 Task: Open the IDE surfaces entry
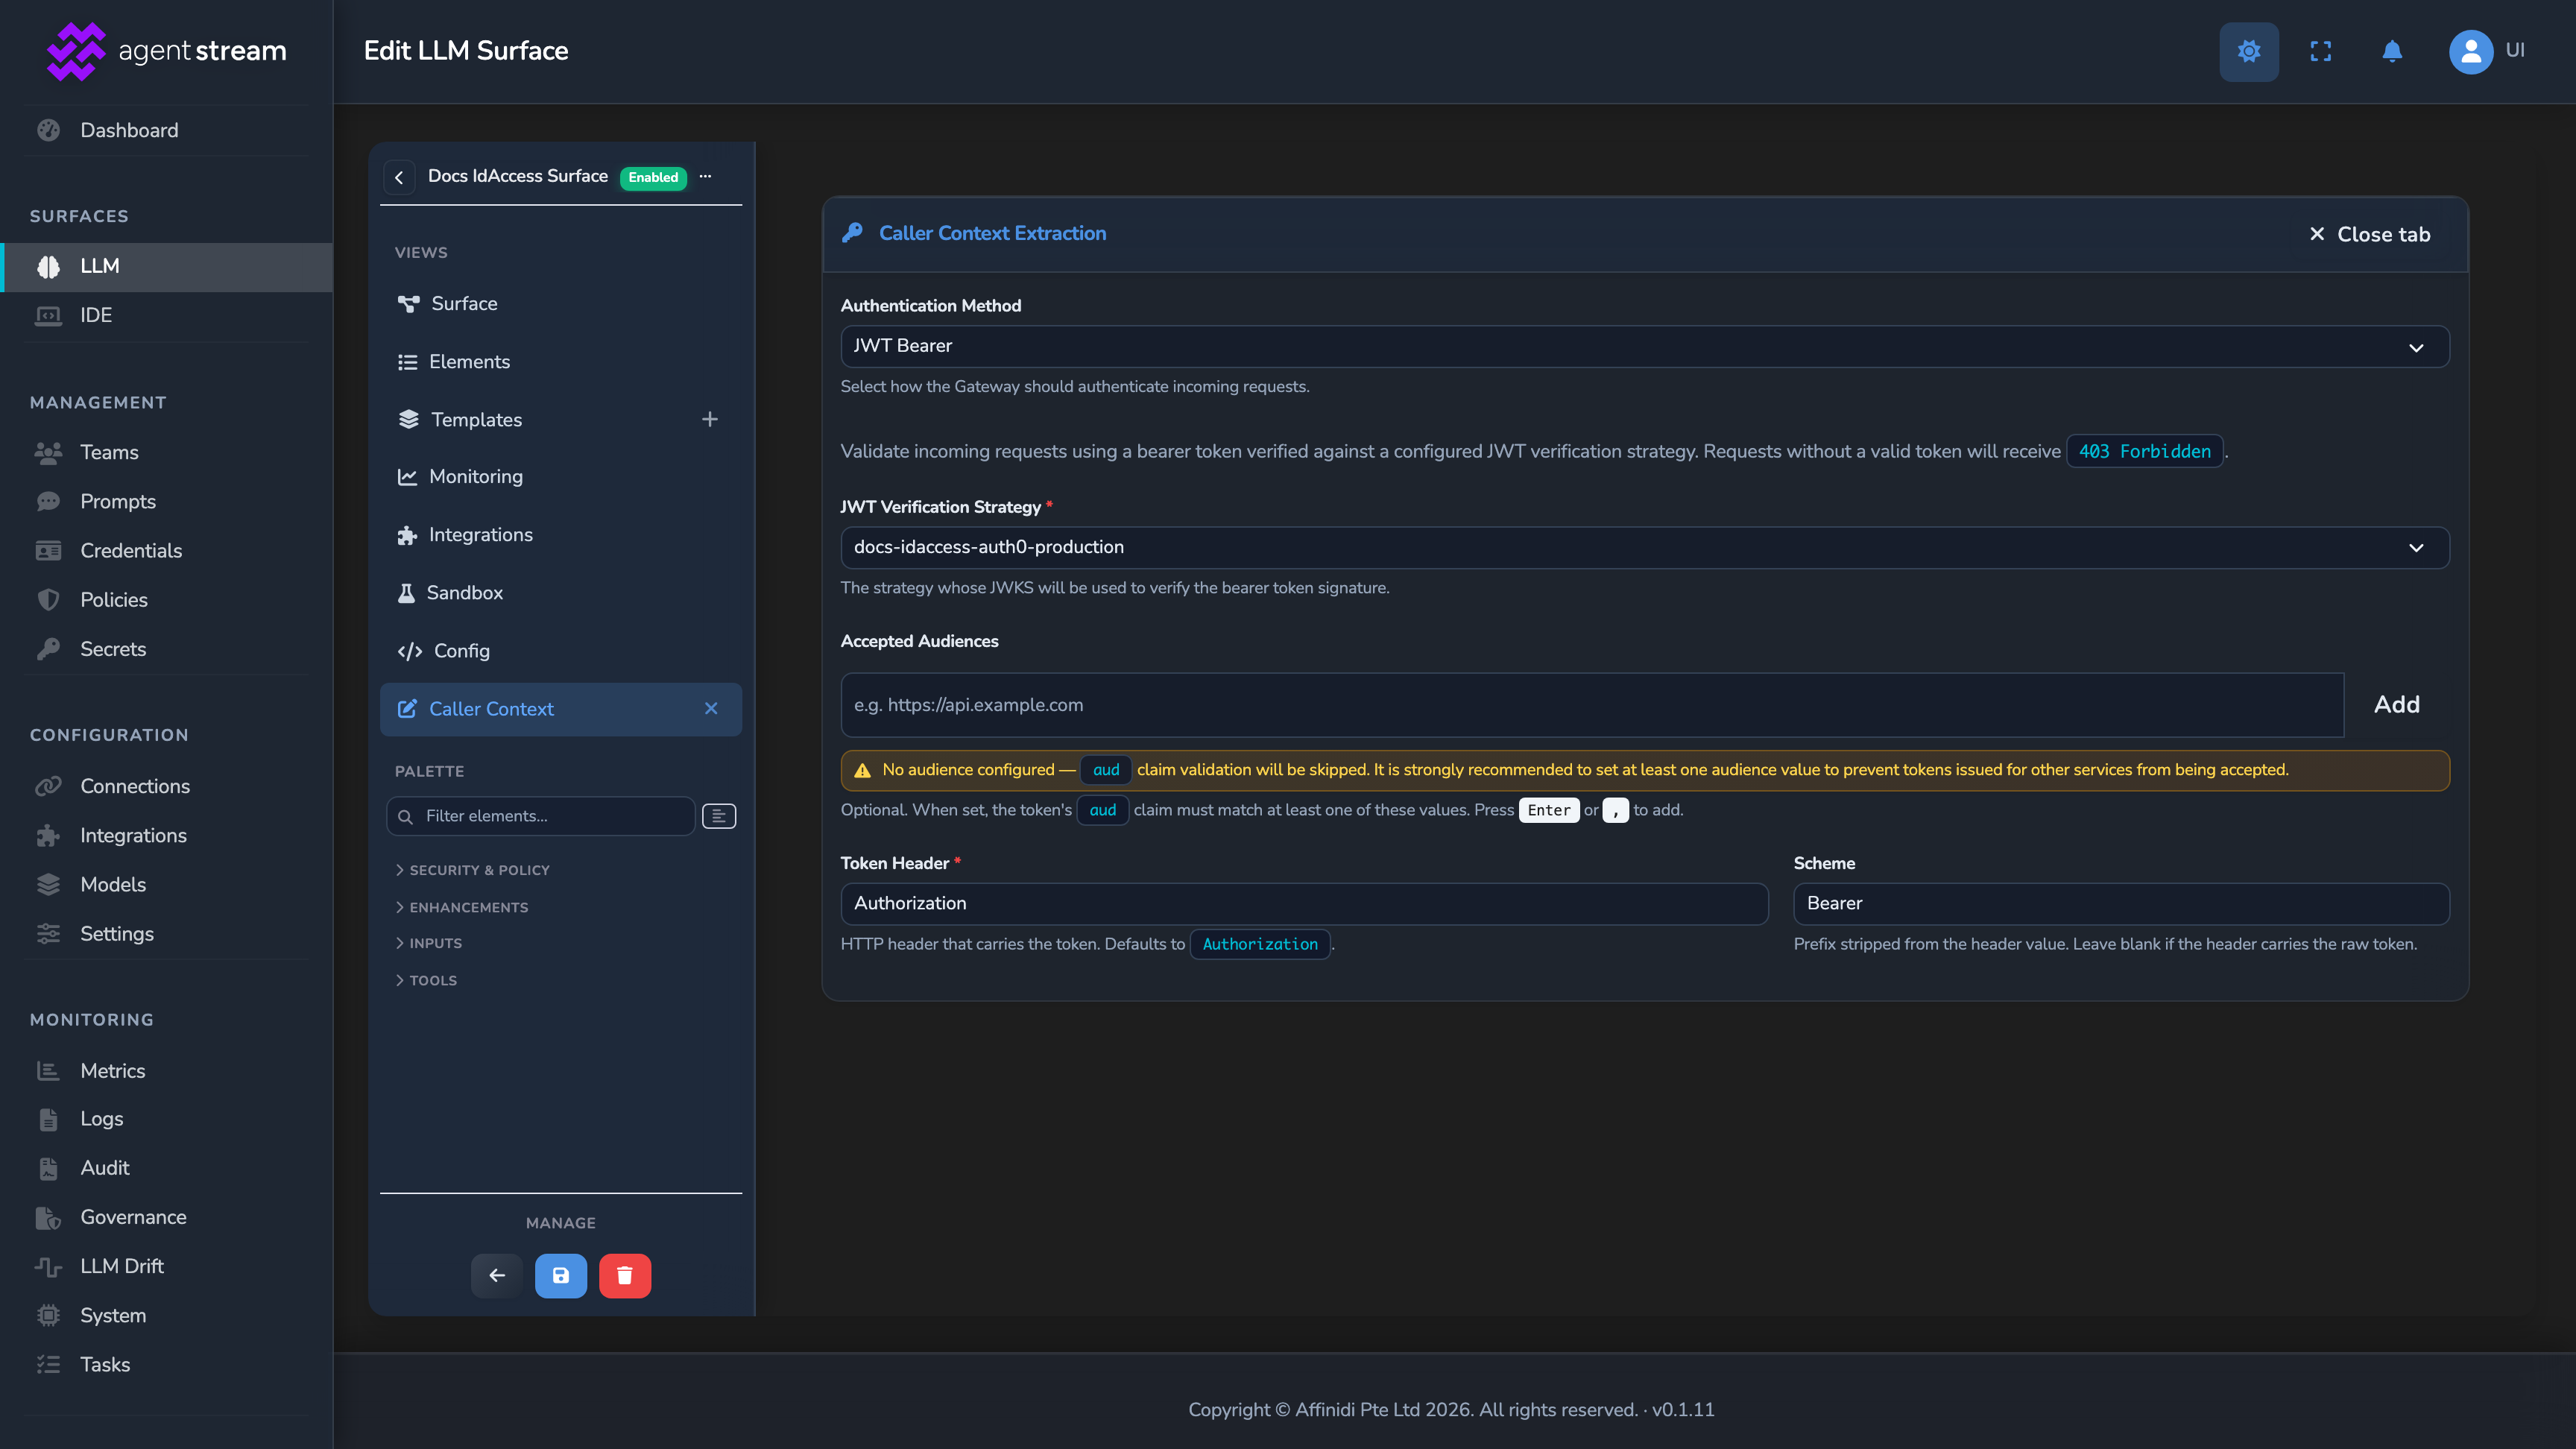[x=166, y=315]
